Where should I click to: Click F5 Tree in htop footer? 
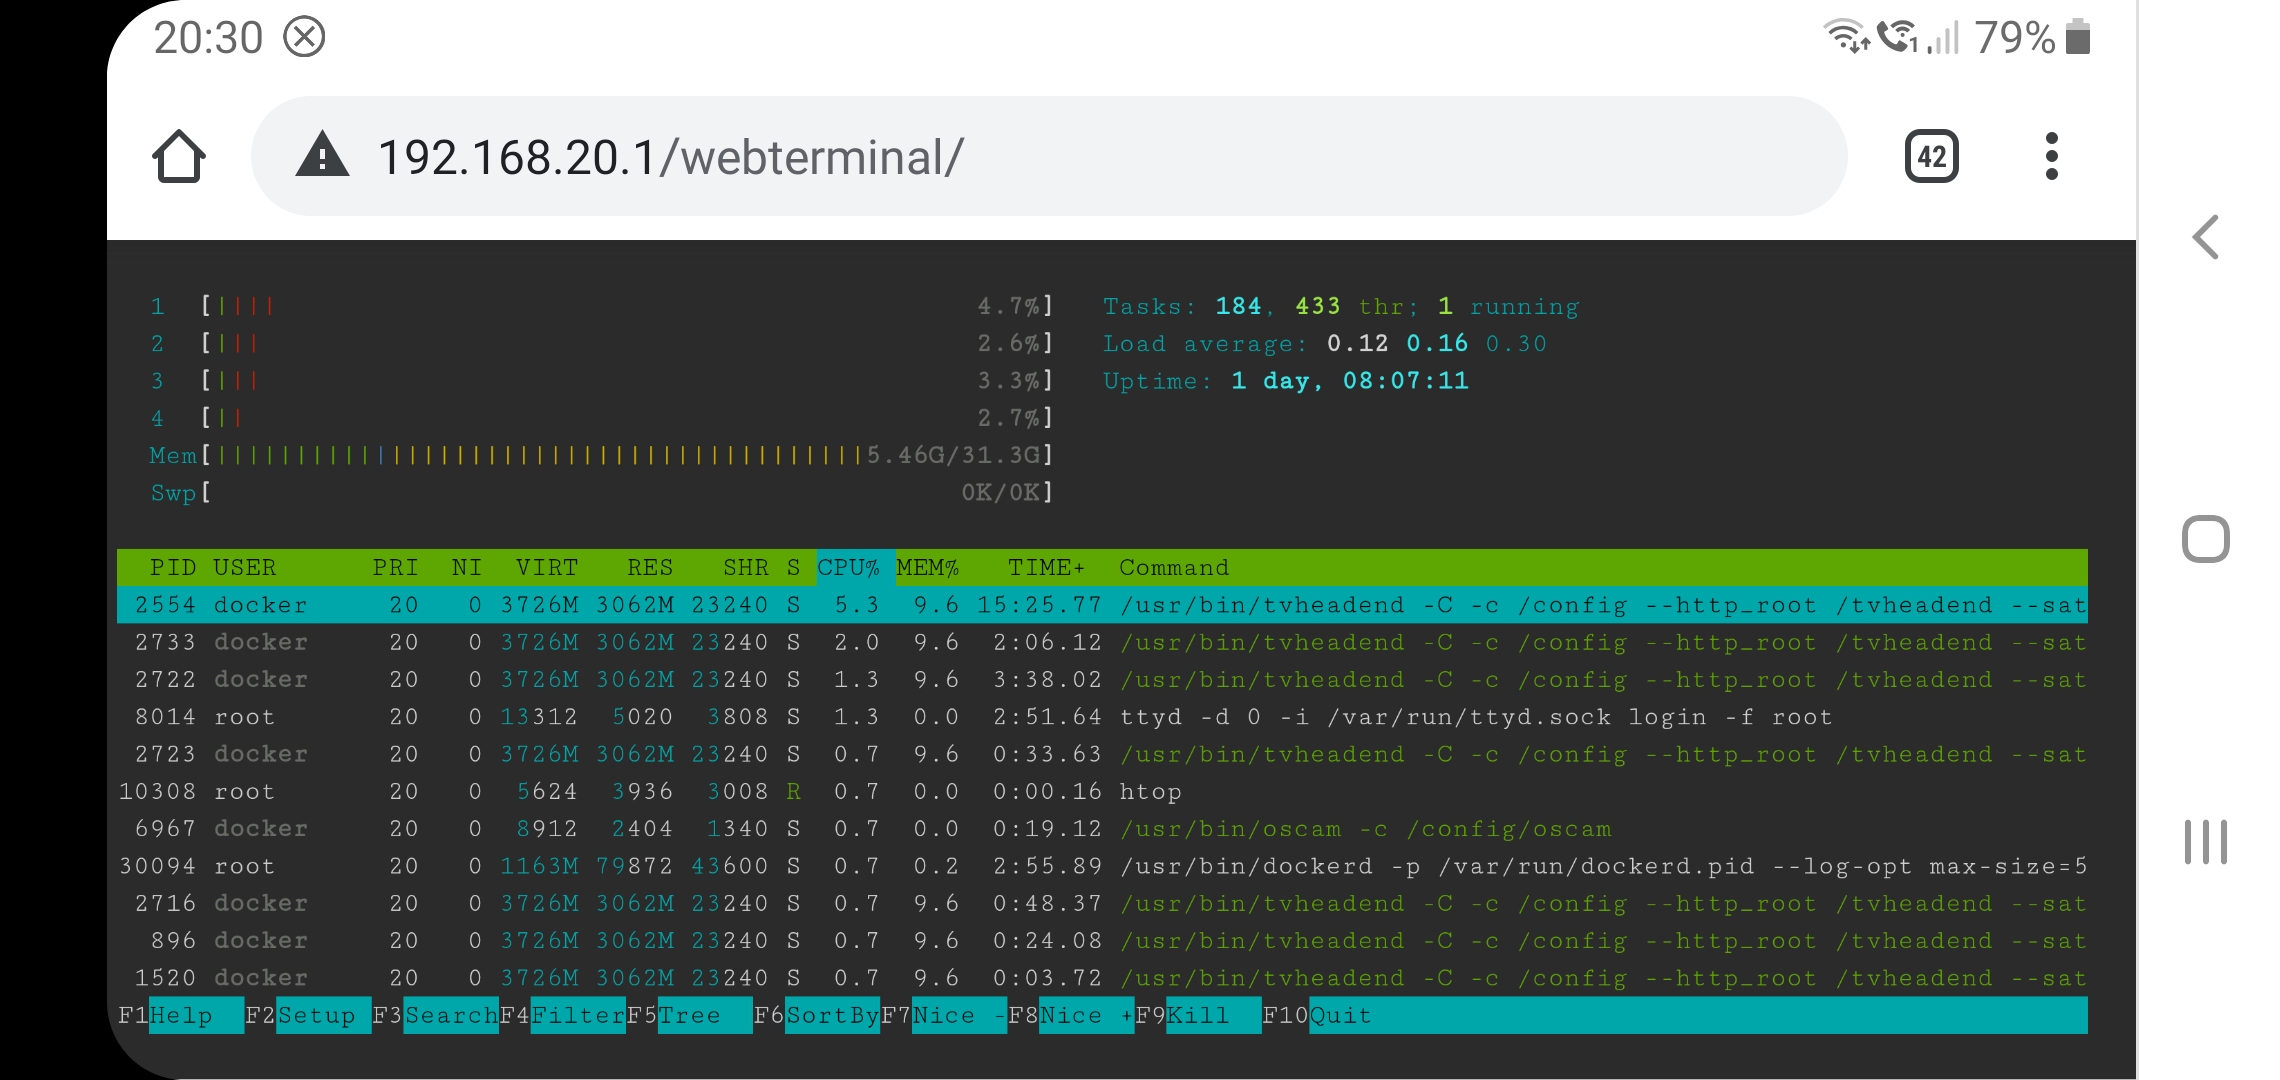pyautogui.click(x=689, y=1015)
